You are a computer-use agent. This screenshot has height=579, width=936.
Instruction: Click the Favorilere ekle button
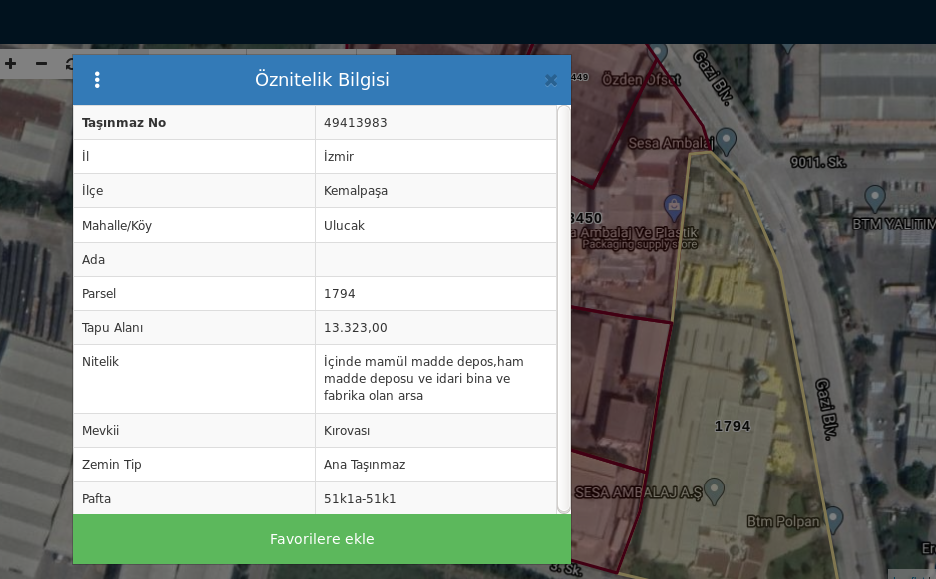322,539
